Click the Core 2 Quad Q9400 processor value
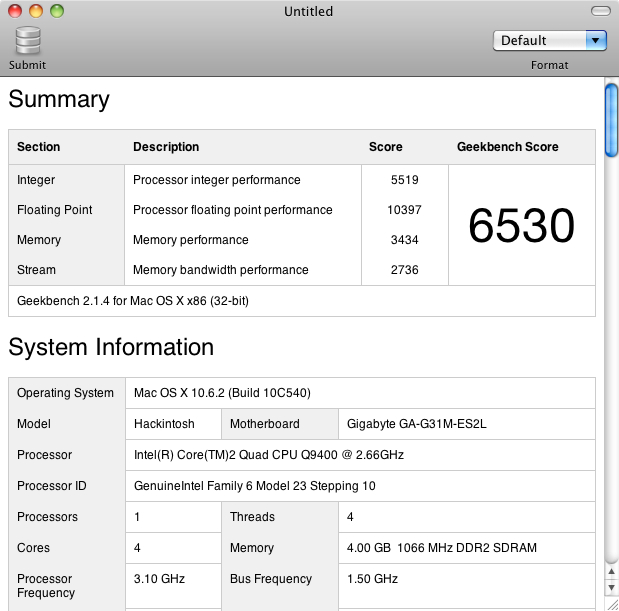The height and width of the screenshot is (611, 619). [x=269, y=455]
